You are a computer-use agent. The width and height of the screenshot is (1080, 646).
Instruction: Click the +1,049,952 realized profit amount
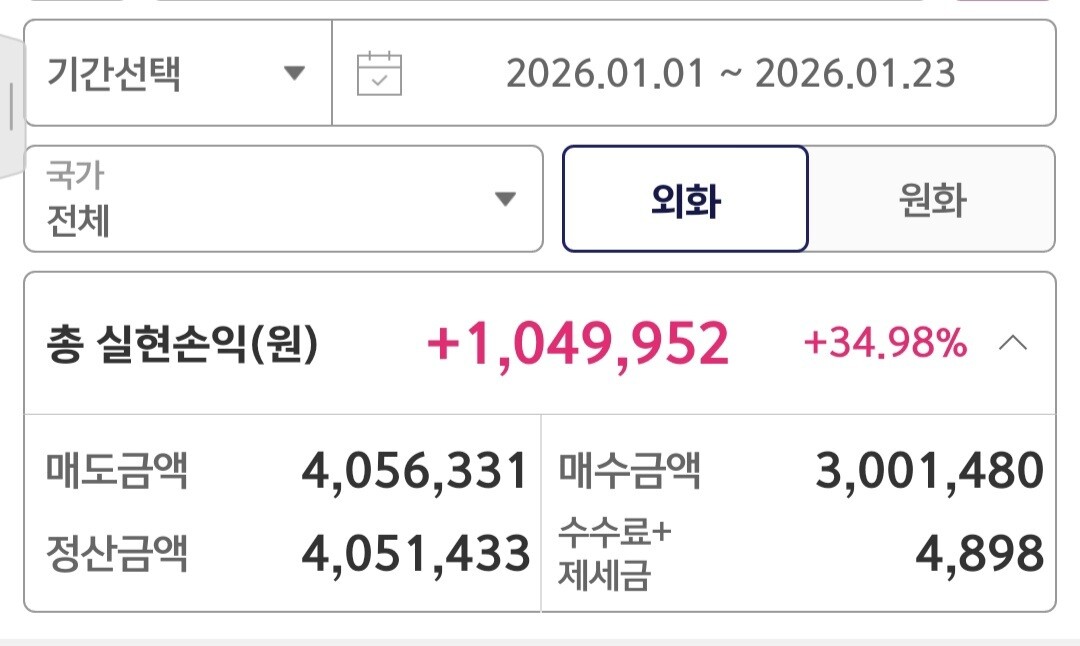pos(577,345)
